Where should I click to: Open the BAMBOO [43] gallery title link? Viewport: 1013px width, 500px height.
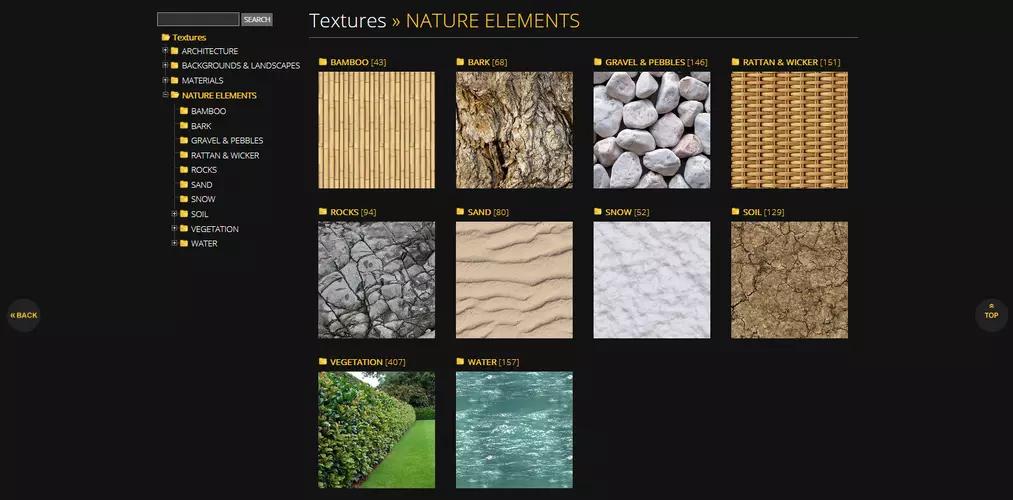(358, 63)
